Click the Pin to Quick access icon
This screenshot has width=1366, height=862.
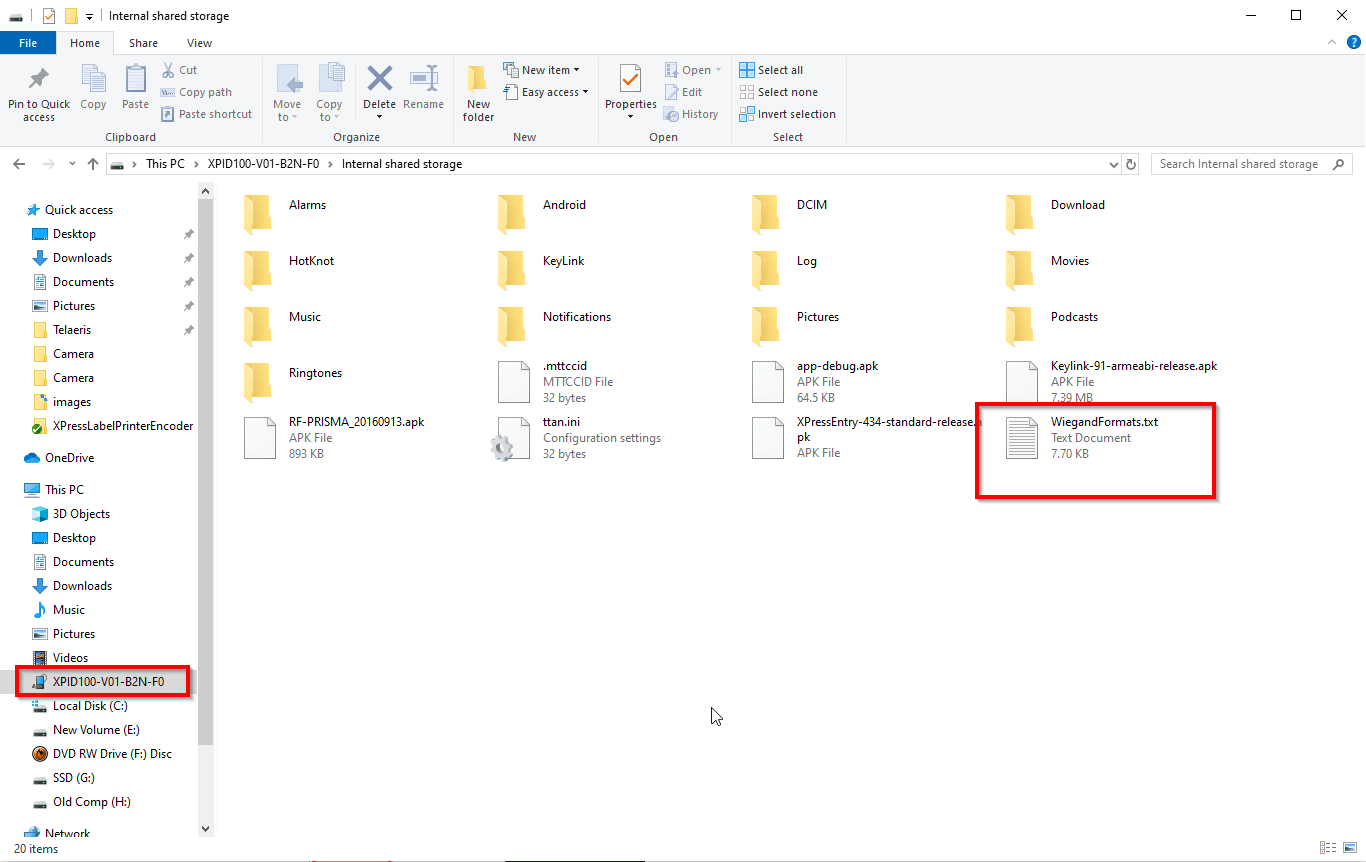[x=39, y=80]
